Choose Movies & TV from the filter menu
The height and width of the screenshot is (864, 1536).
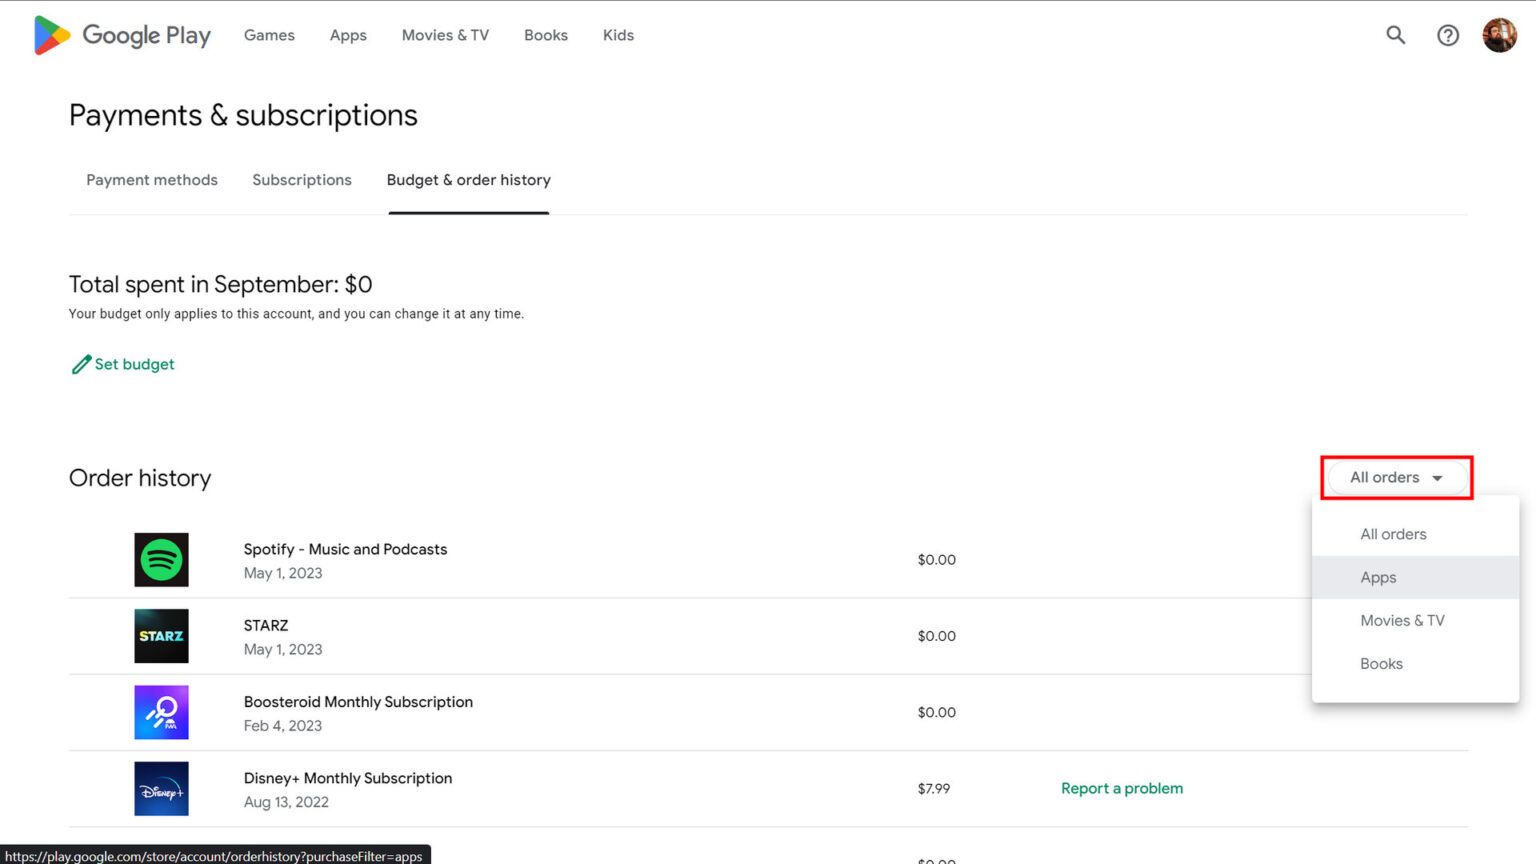[1415, 620]
